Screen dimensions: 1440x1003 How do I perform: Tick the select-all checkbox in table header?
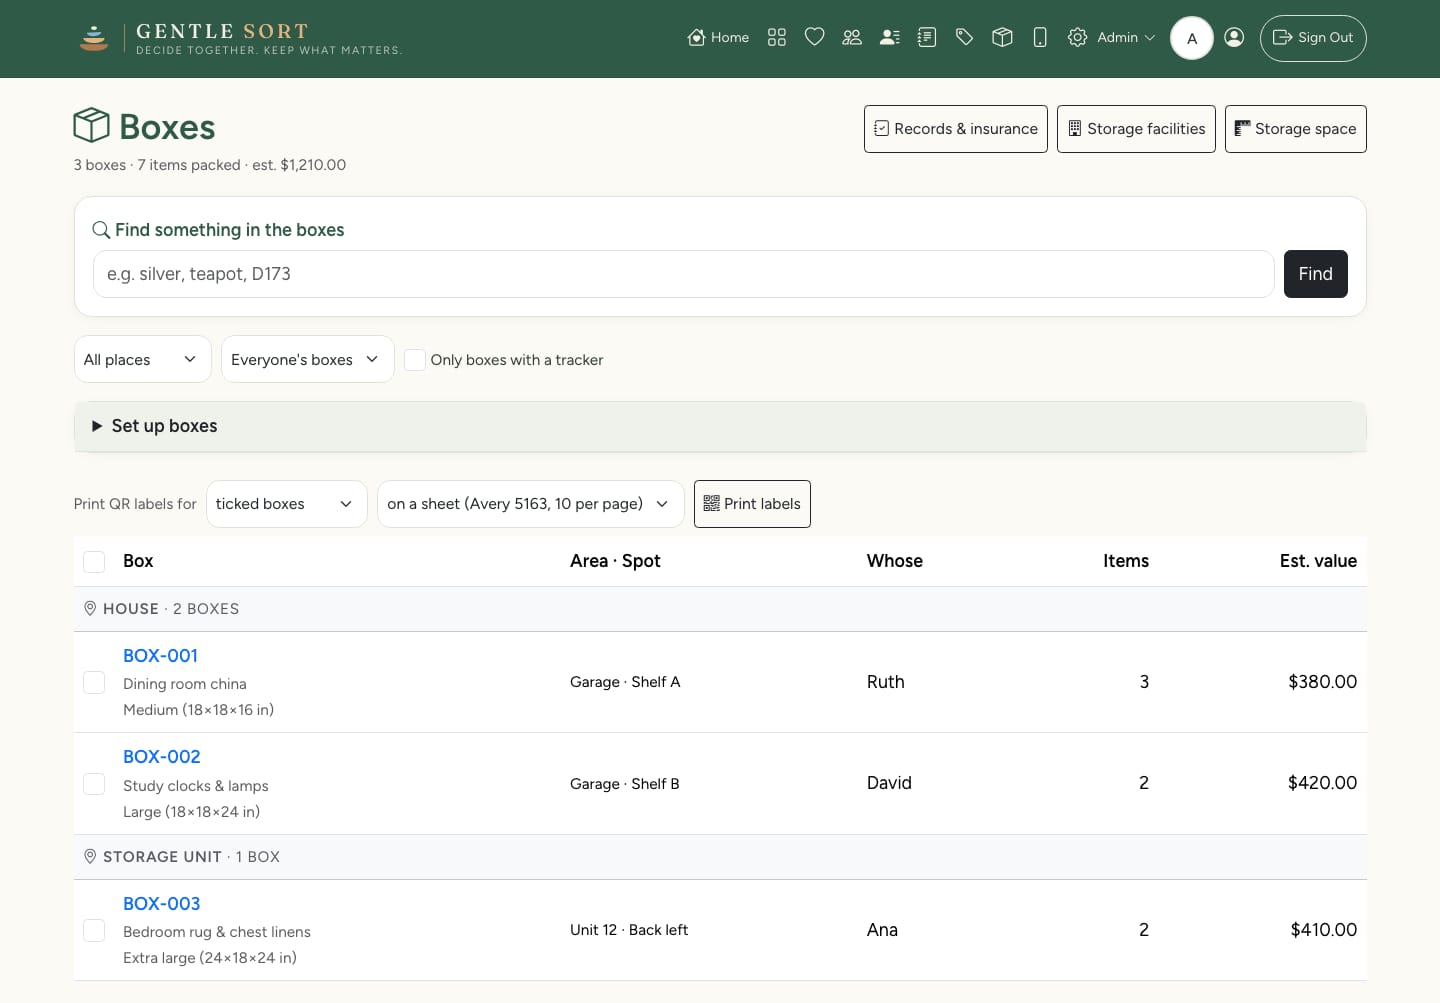pos(94,561)
